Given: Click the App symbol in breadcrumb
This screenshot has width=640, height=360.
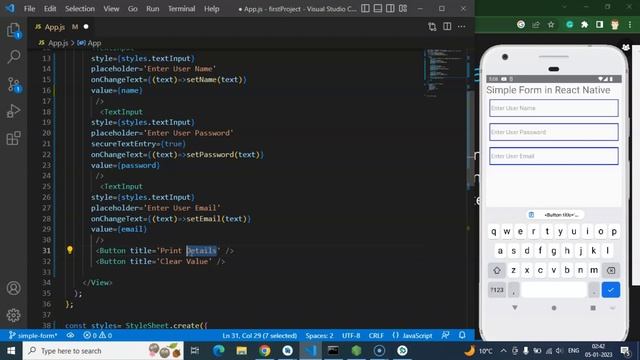Looking at the screenshot, I should click(x=89, y=43).
